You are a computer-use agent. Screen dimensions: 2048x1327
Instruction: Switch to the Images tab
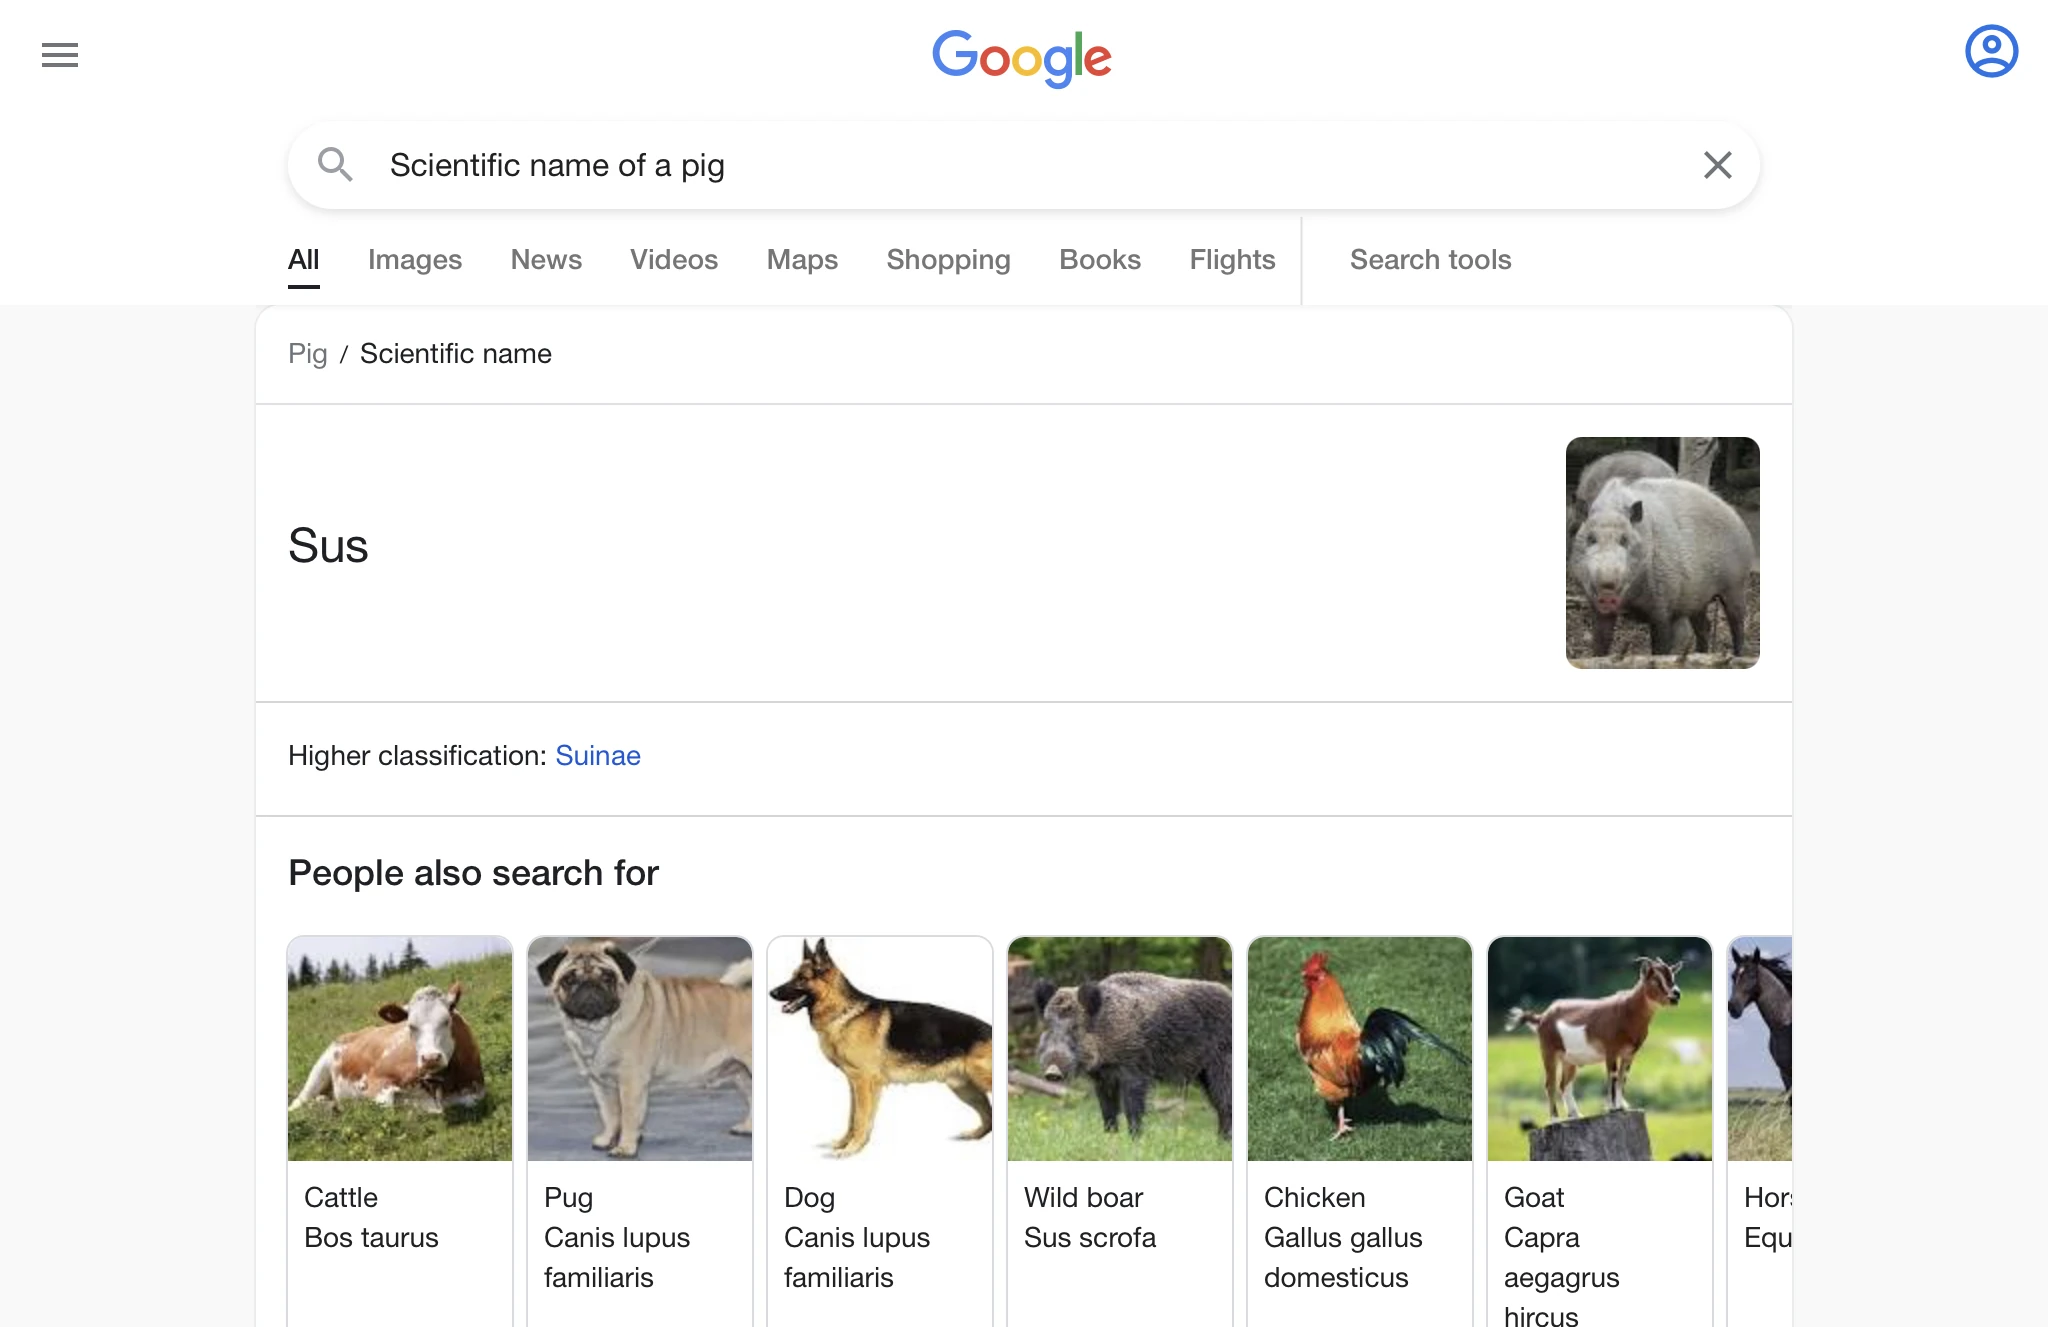[415, 260]
